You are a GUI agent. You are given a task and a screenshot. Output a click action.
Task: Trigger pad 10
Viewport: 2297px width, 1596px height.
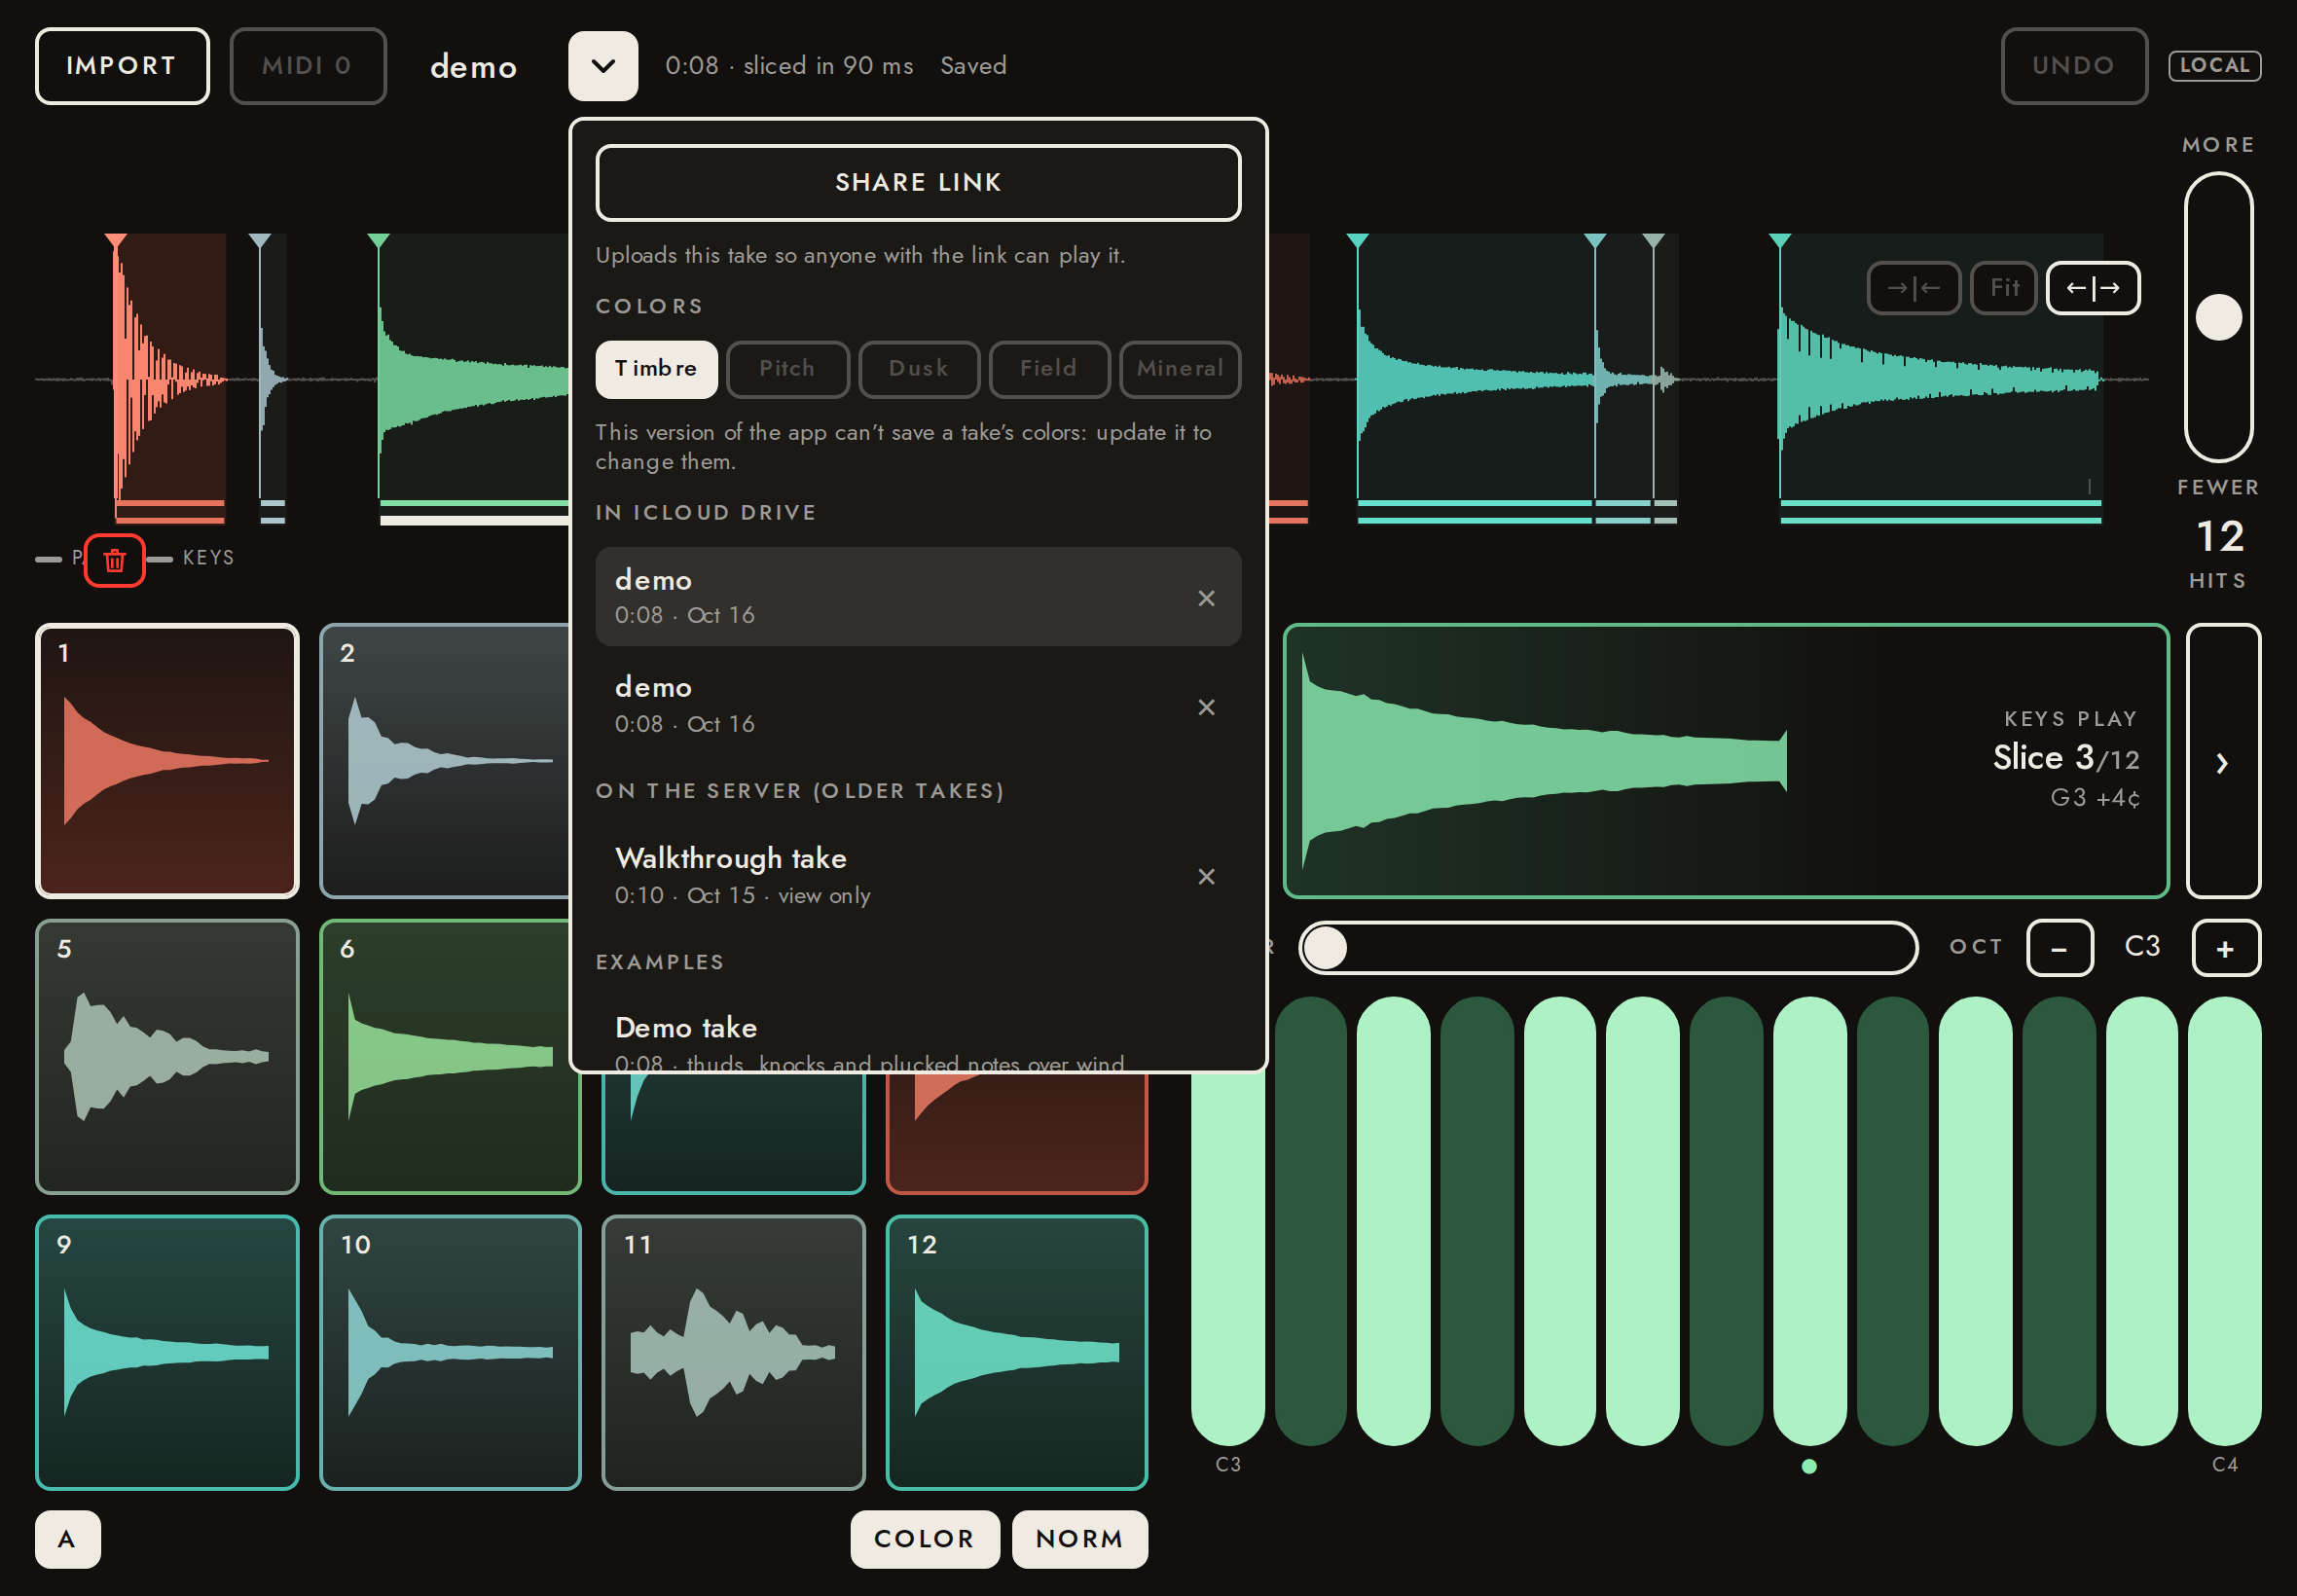coord(450,1352)
